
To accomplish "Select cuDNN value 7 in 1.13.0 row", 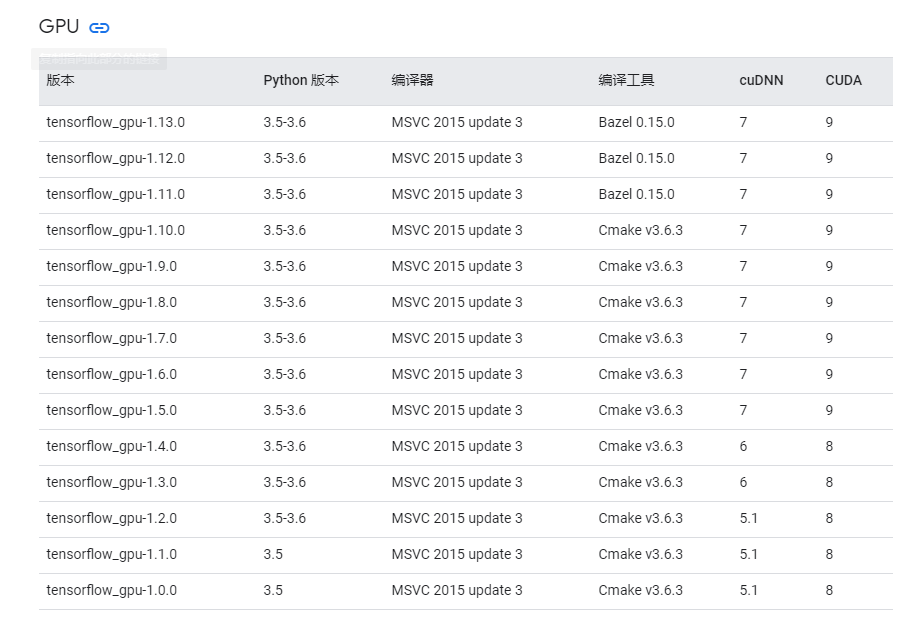I will click(744, 122).
